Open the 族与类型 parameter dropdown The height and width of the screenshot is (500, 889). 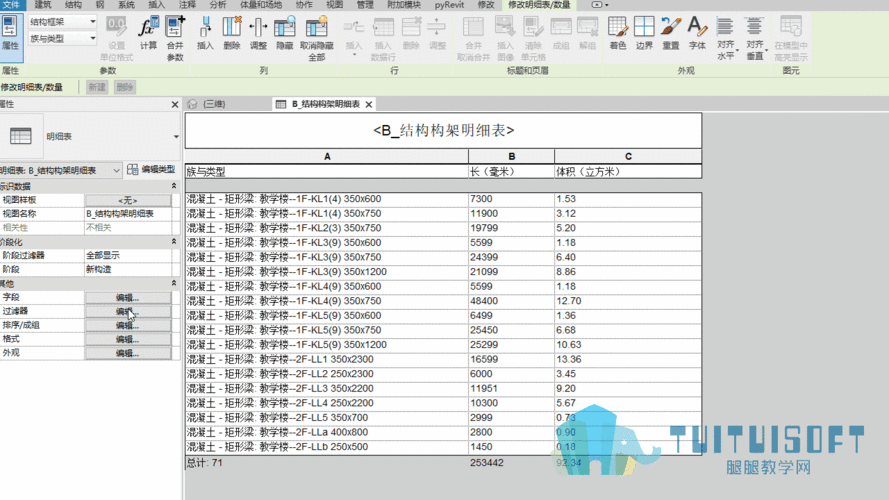tap(61, 38)
